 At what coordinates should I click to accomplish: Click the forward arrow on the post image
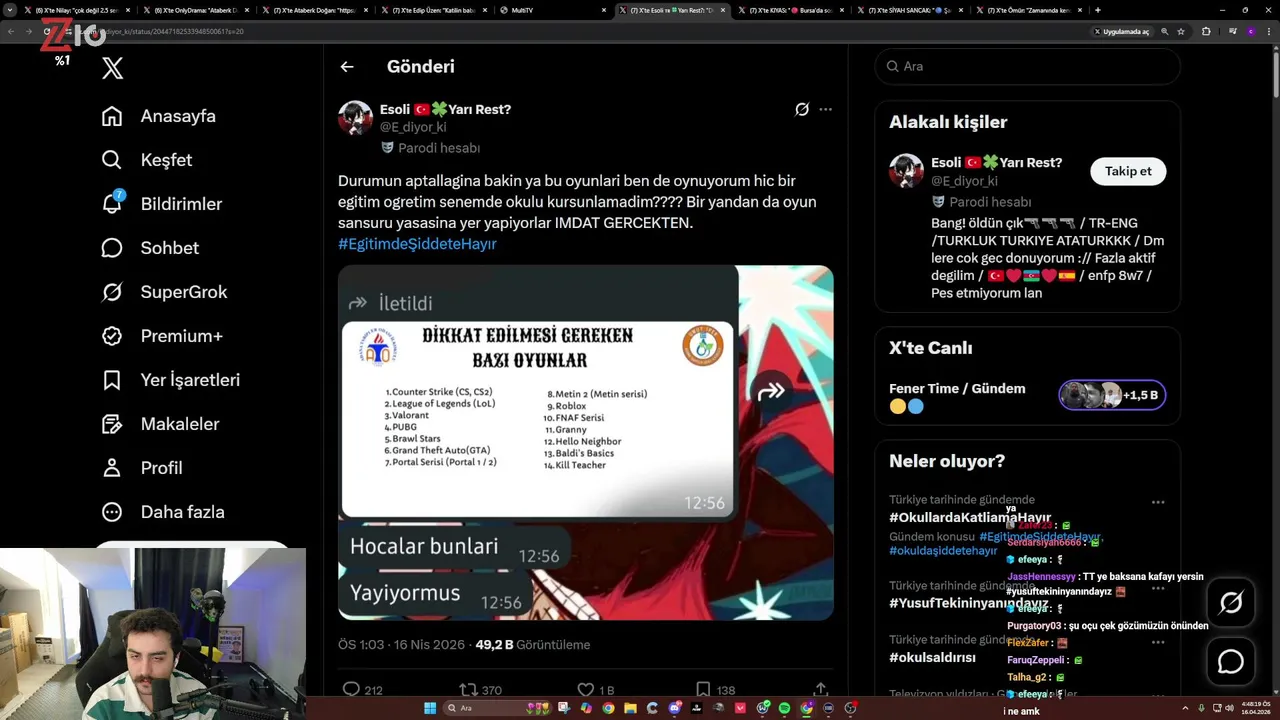point(771,392)
